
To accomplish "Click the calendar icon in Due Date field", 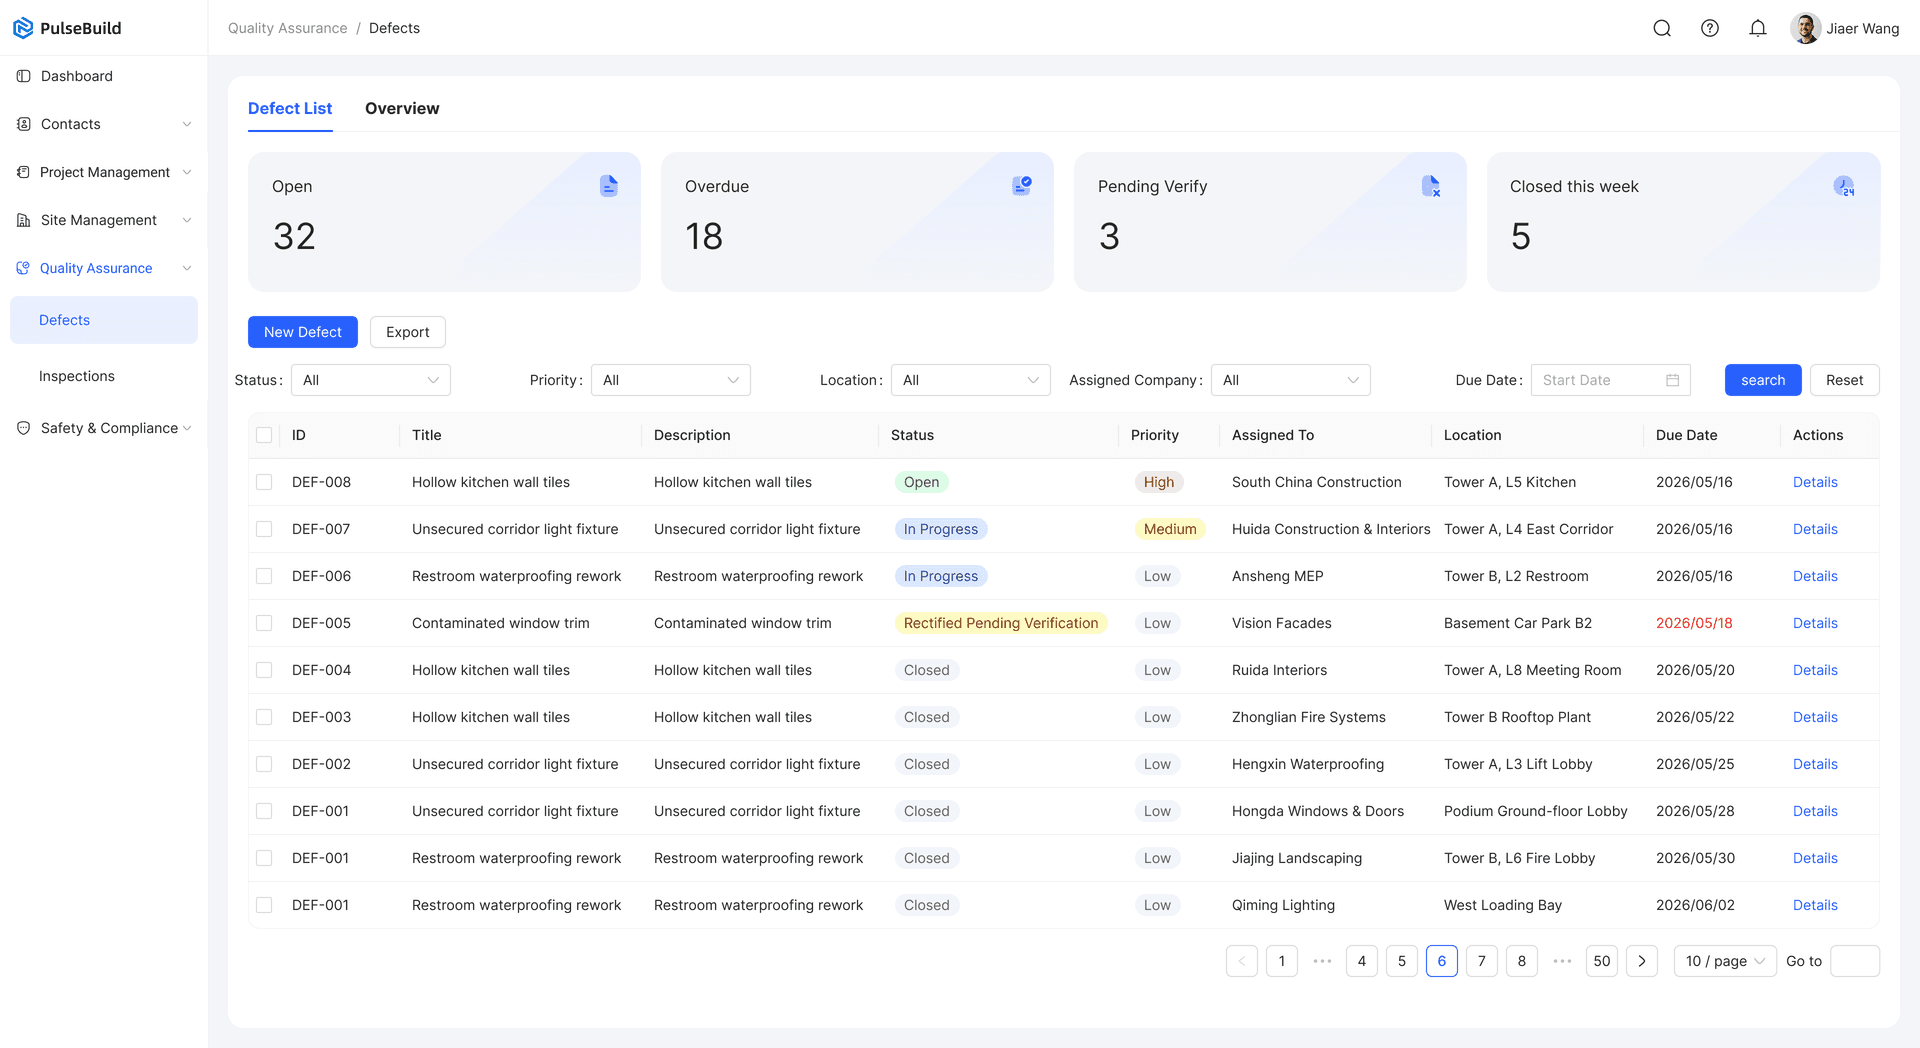I will pos(1672,380).
